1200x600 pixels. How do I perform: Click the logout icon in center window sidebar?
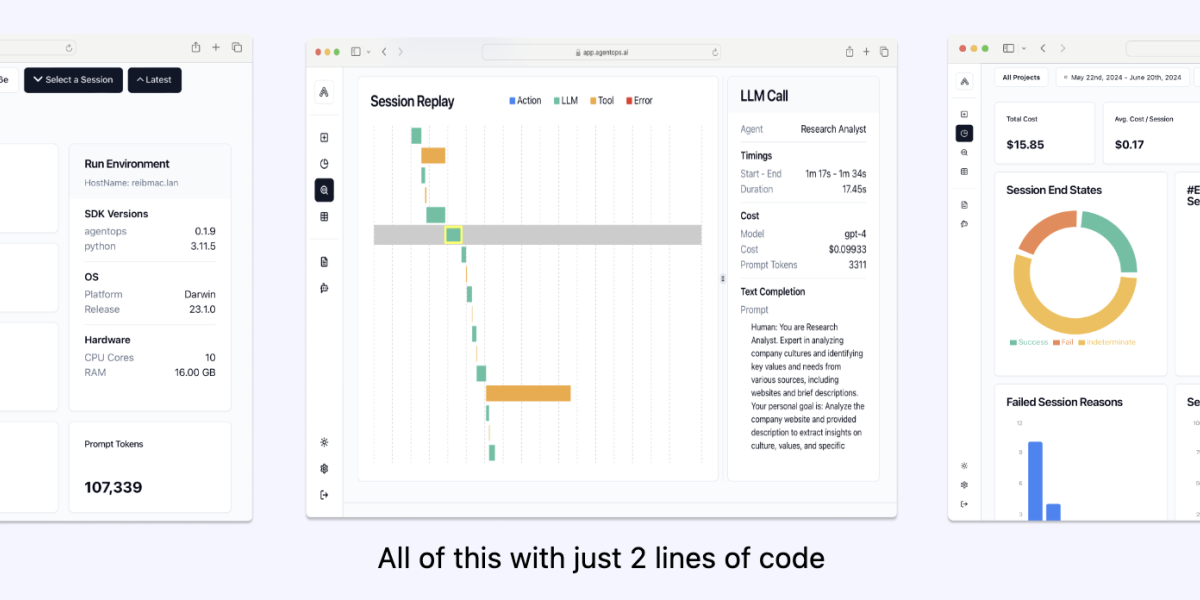click(x=324, y=494)
